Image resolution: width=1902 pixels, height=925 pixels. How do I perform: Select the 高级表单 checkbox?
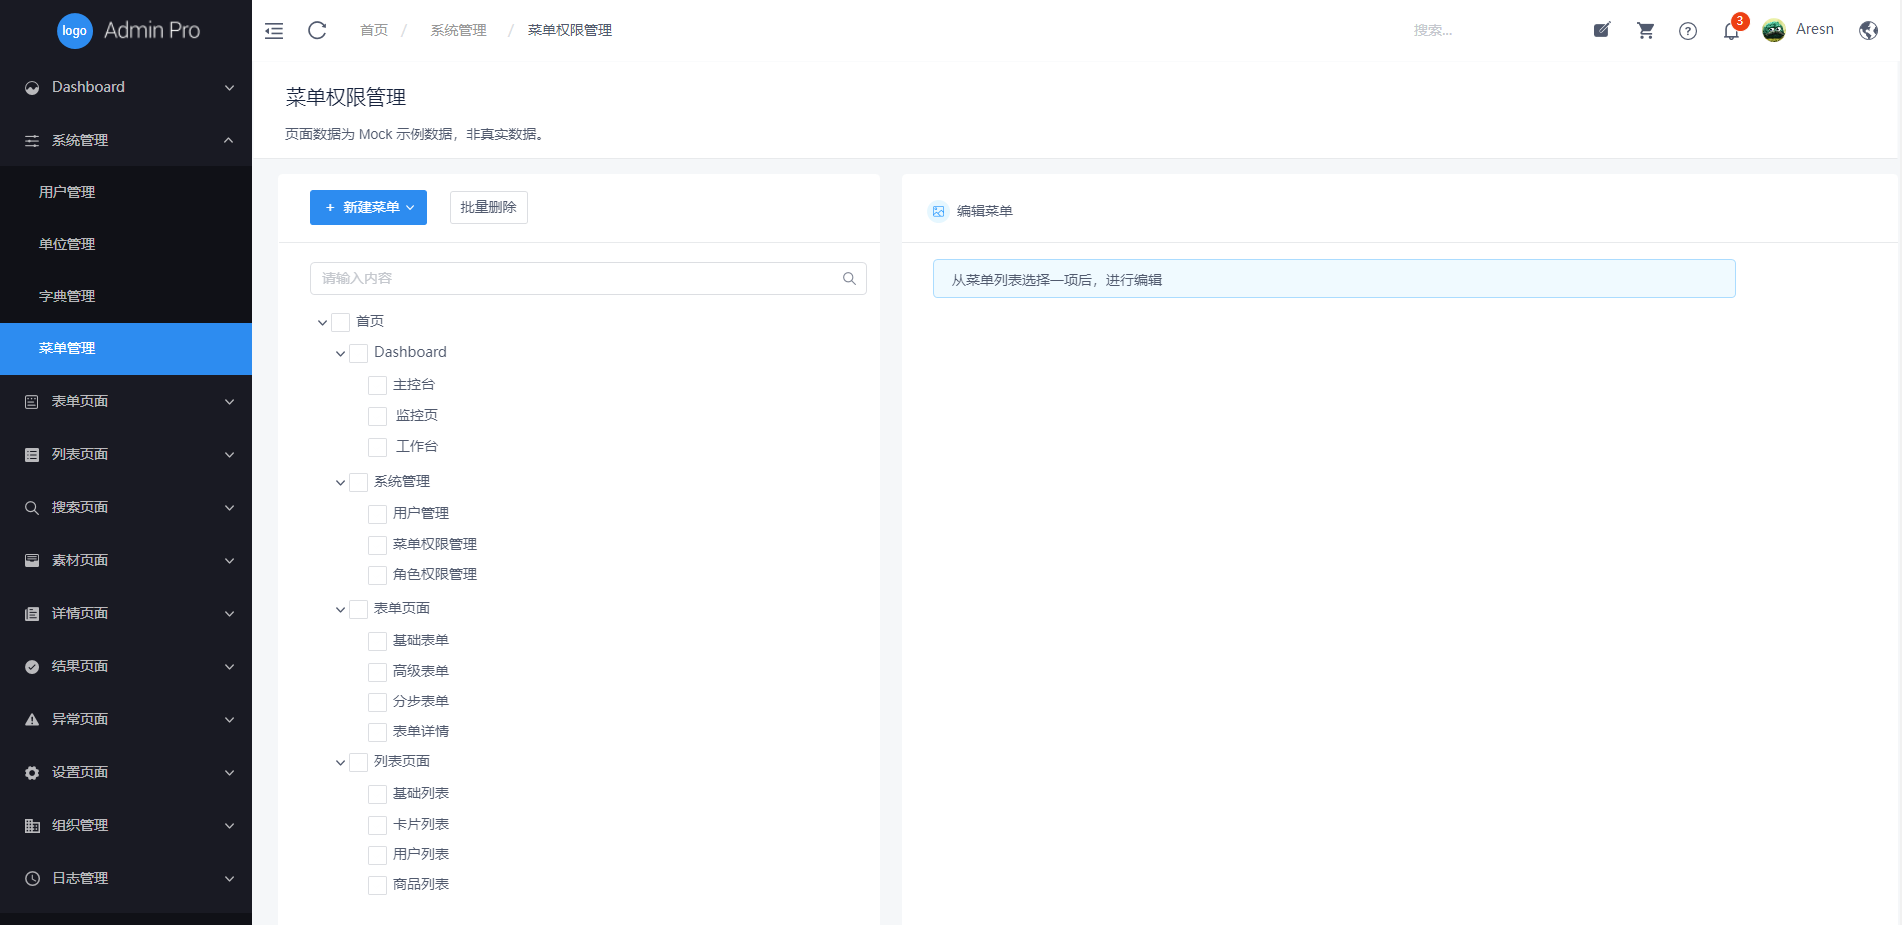coord(377,672)
